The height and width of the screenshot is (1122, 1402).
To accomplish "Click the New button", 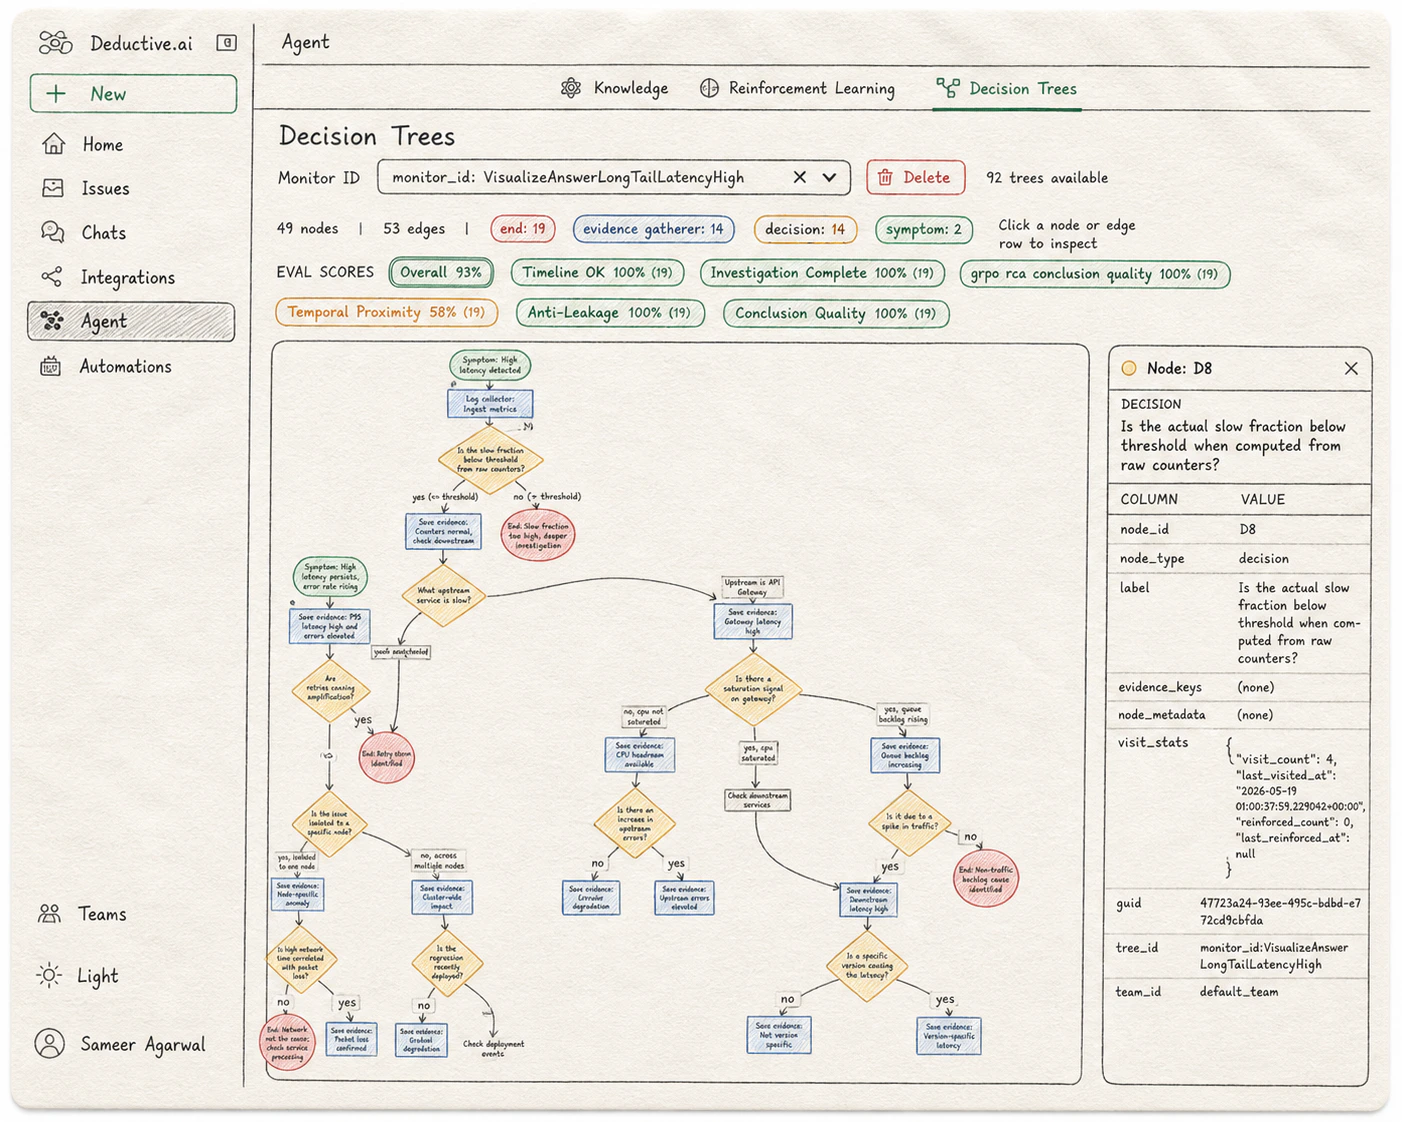I will pos(133,93).
